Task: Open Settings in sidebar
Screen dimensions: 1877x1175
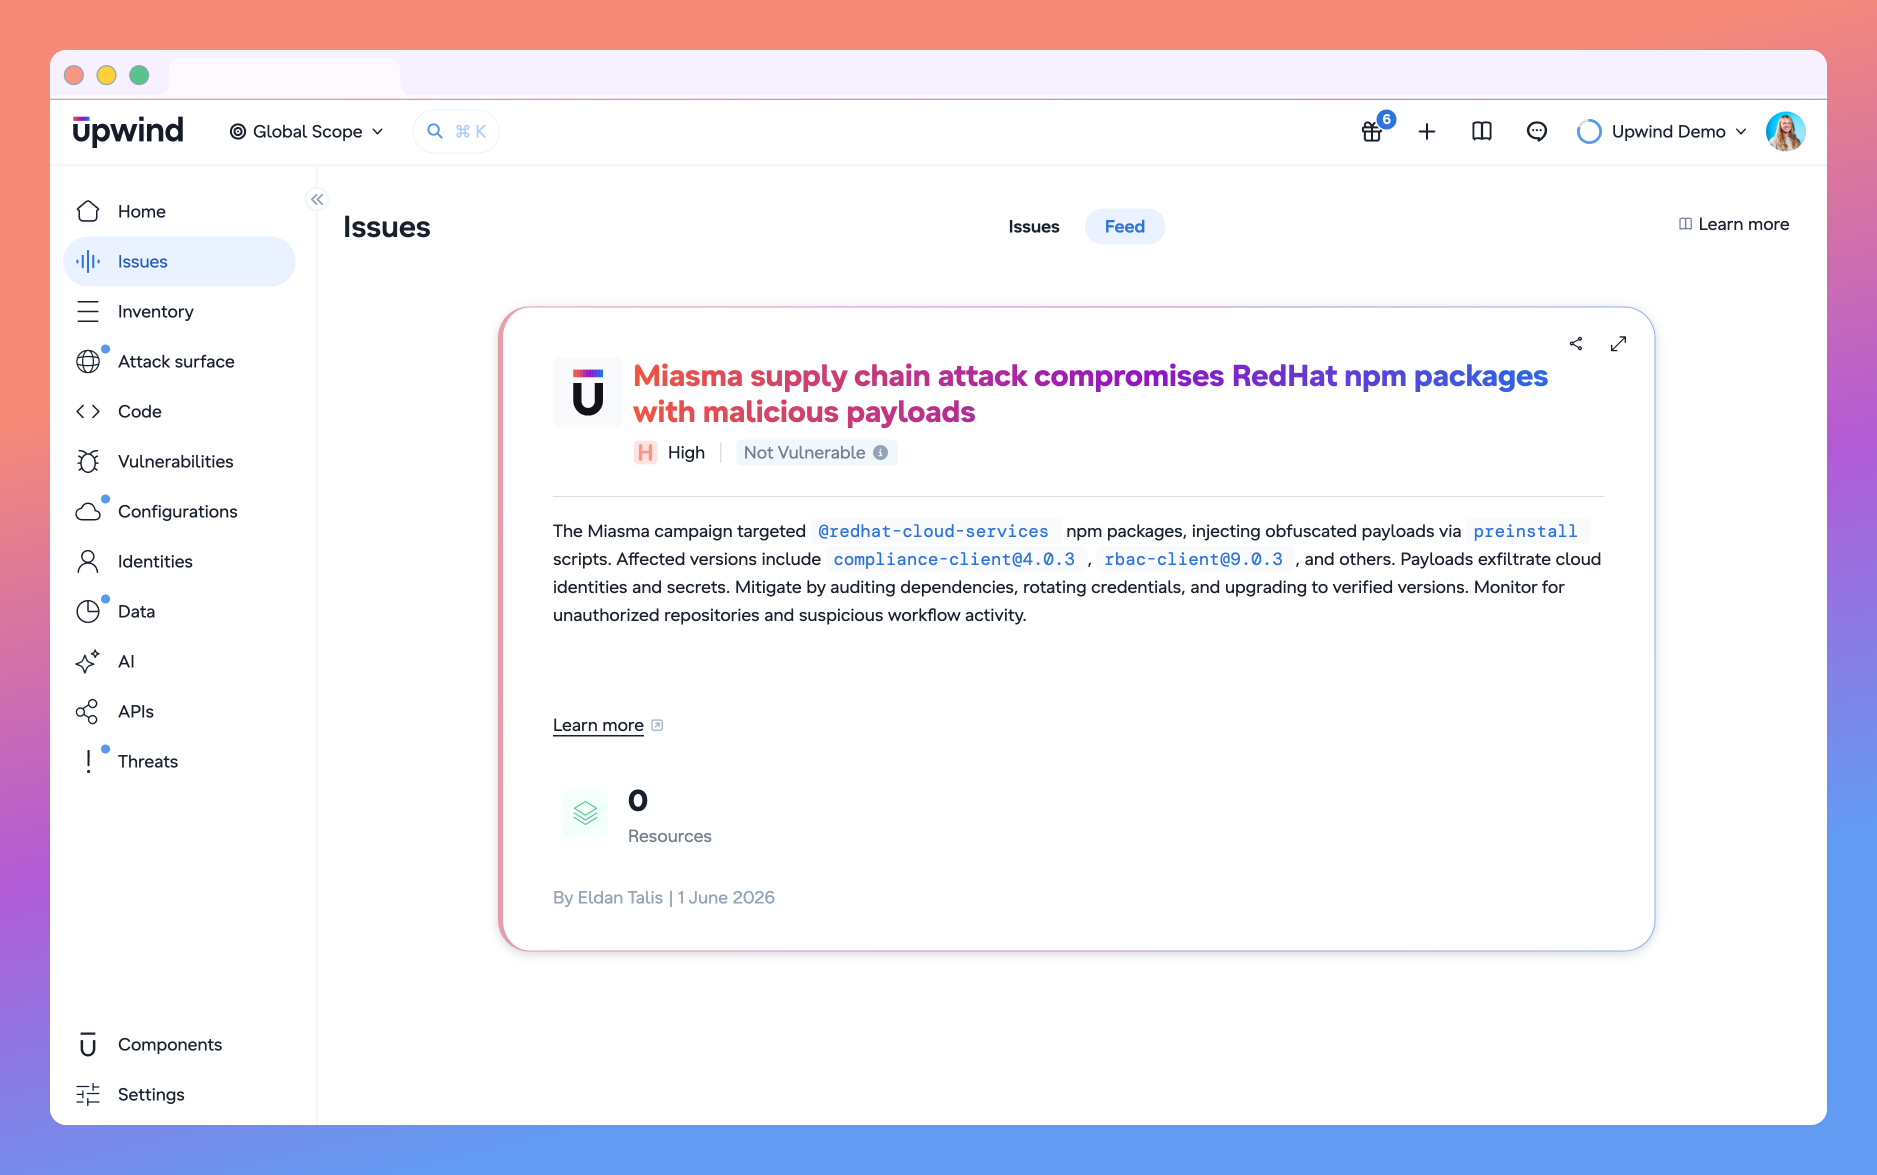Action: click(180, 1094)
